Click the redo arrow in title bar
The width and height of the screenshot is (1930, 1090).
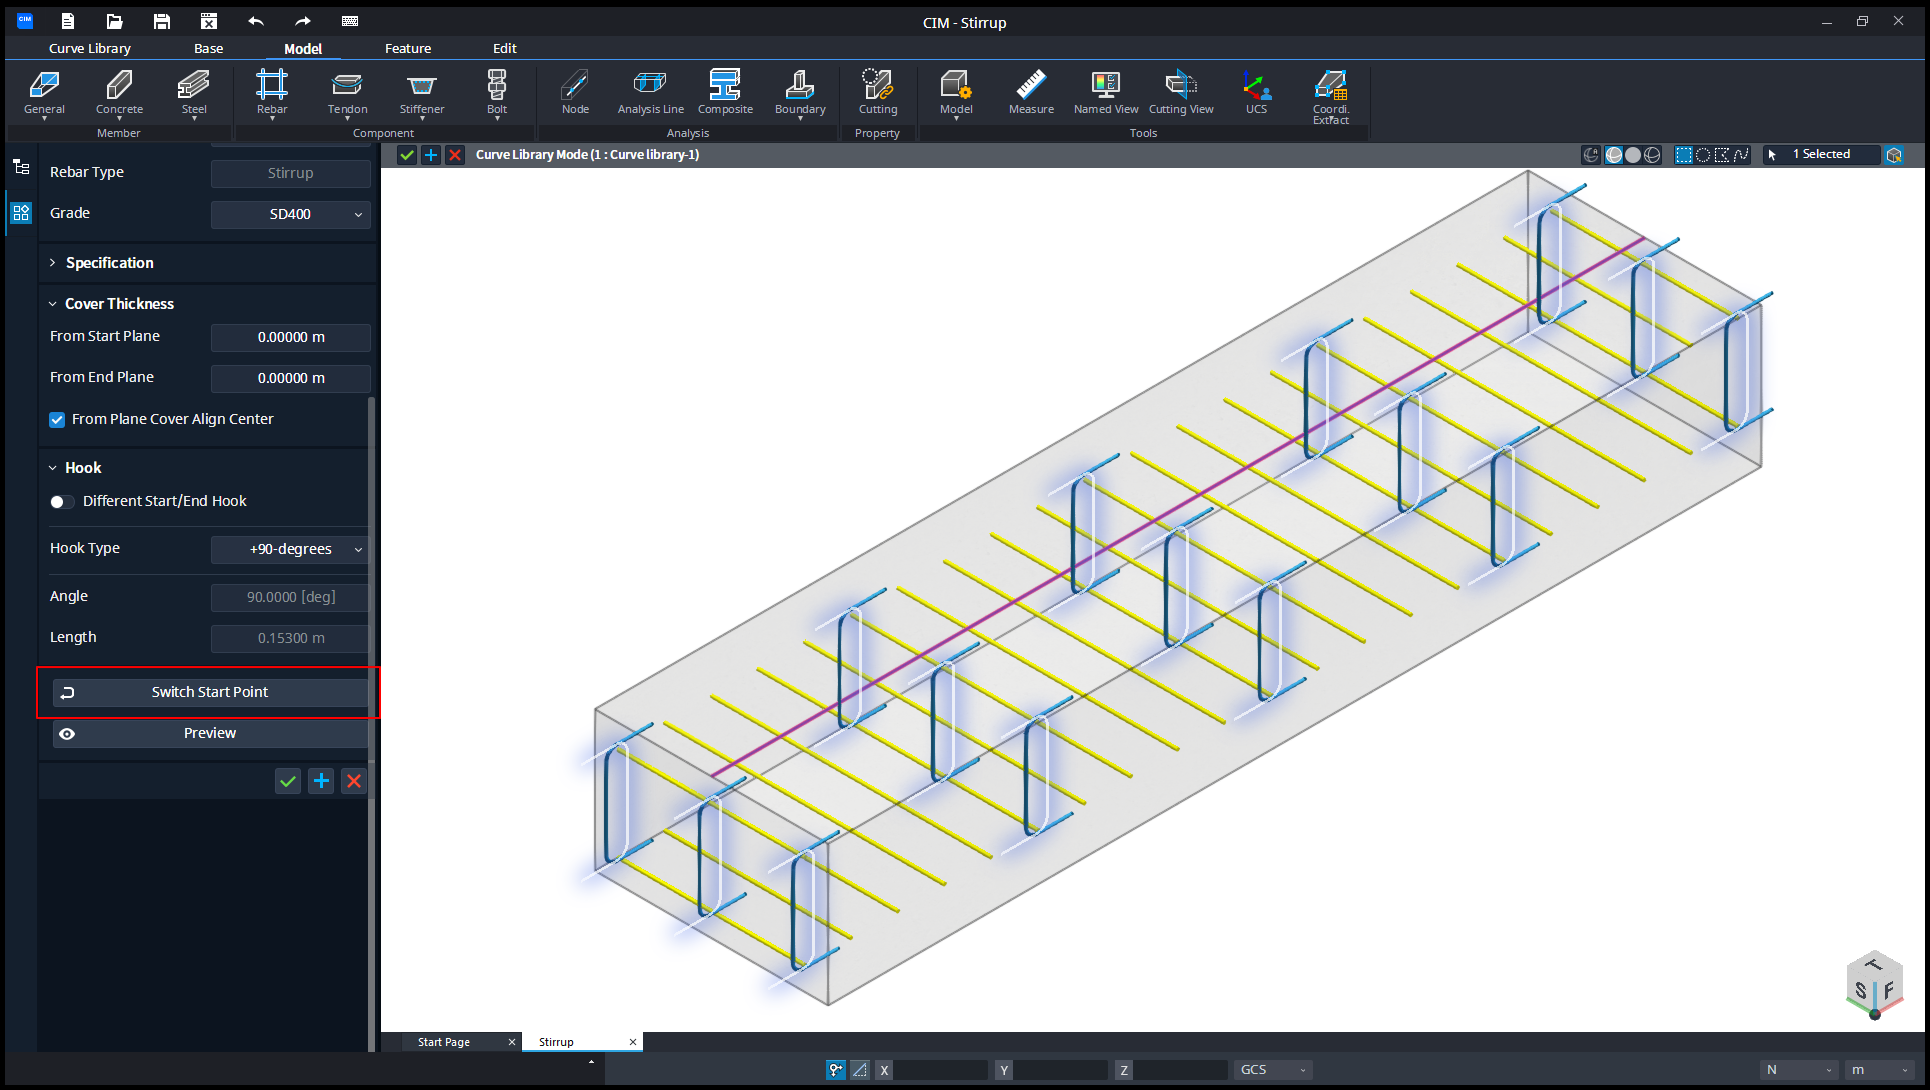pyautogui.click(x=303, y=21)
